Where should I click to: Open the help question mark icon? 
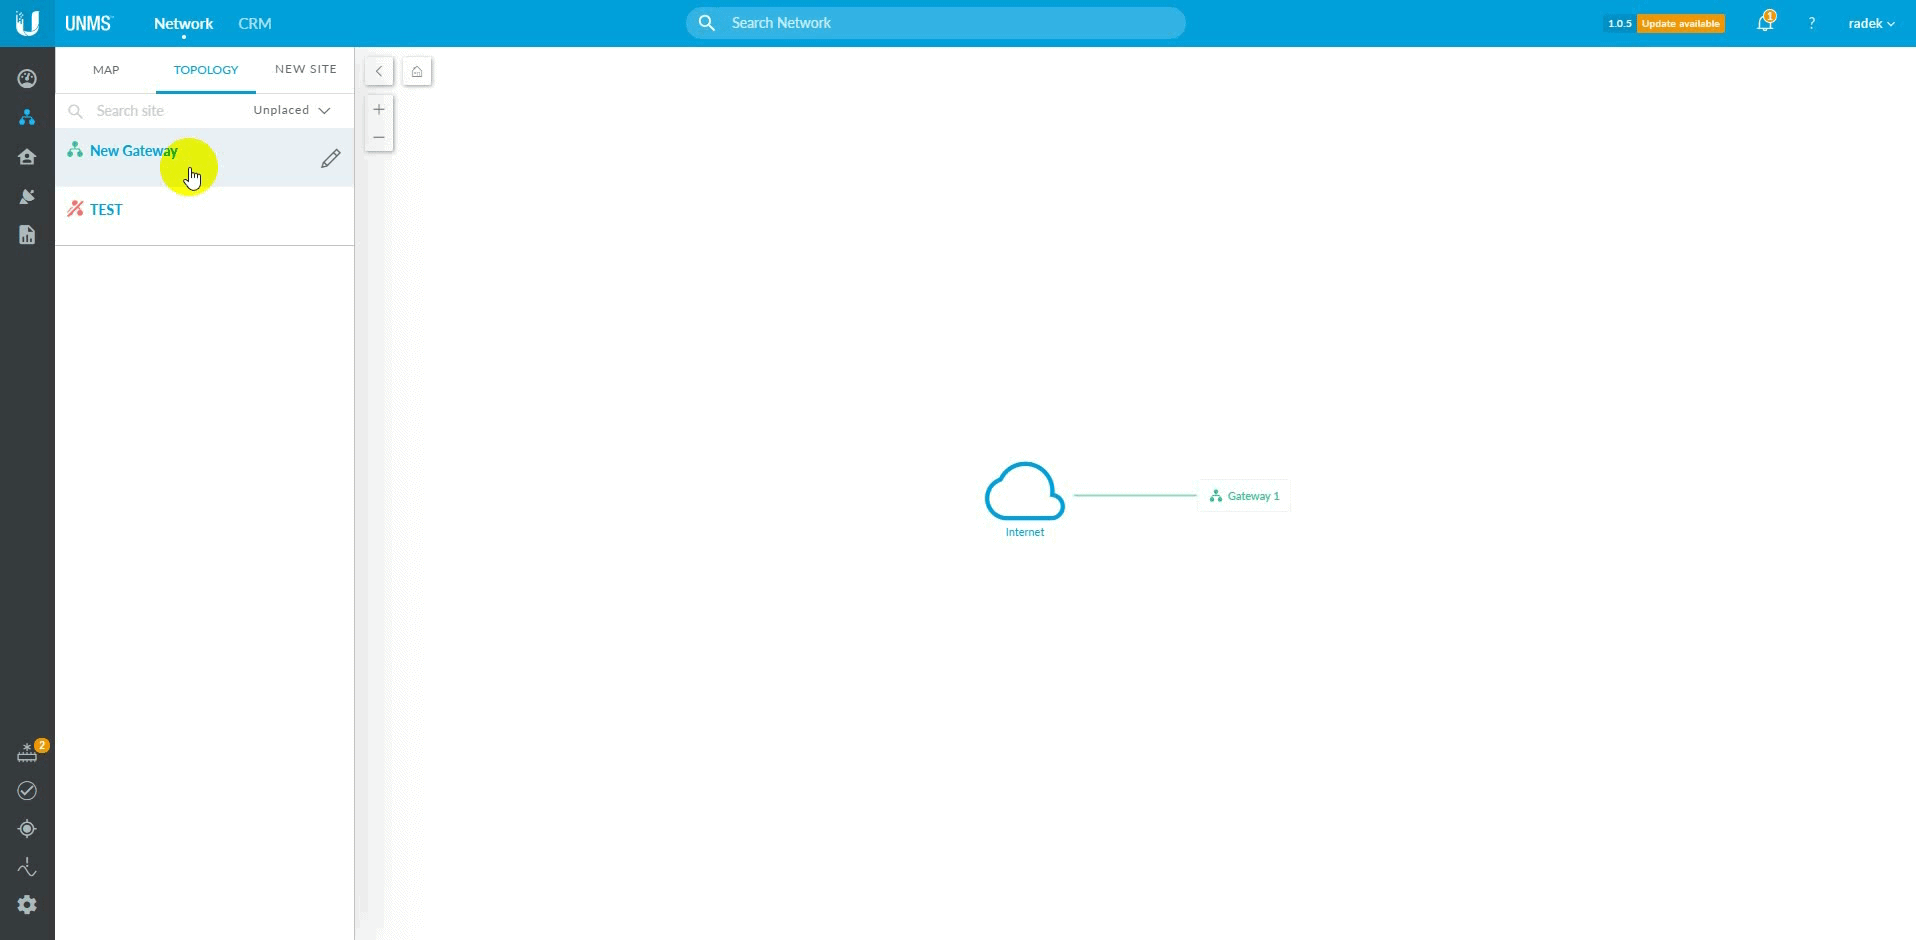pos(1811,23)
